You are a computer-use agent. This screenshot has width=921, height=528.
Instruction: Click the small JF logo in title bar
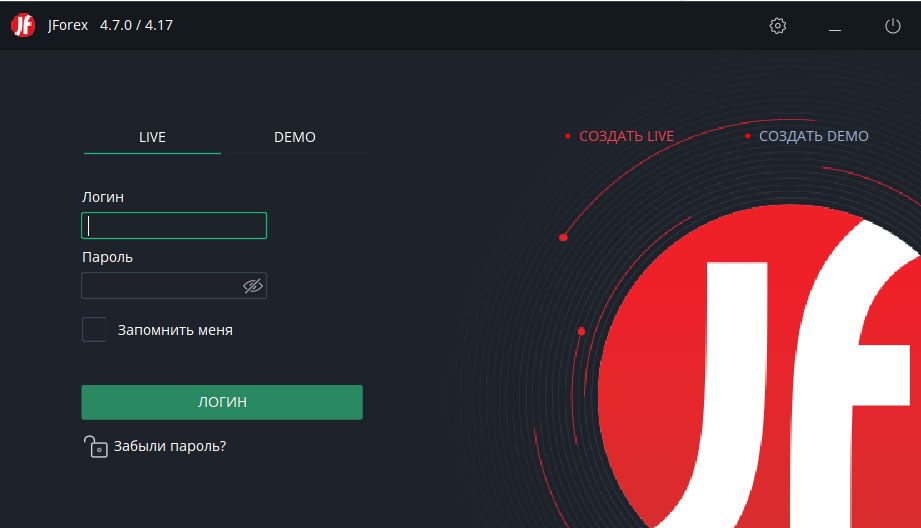click(23, 26)
